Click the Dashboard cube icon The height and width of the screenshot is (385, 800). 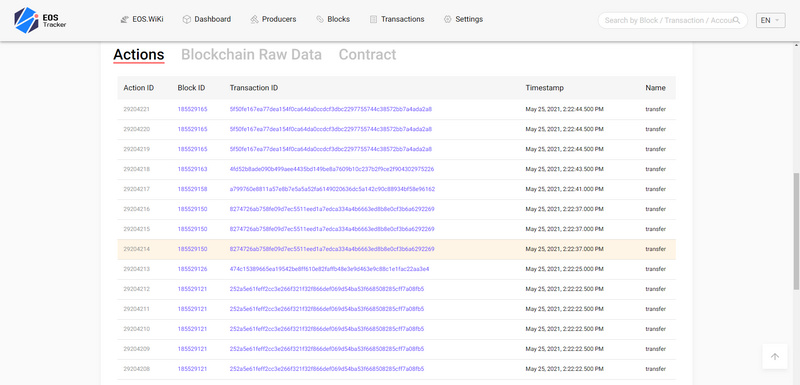coord(187,19)
